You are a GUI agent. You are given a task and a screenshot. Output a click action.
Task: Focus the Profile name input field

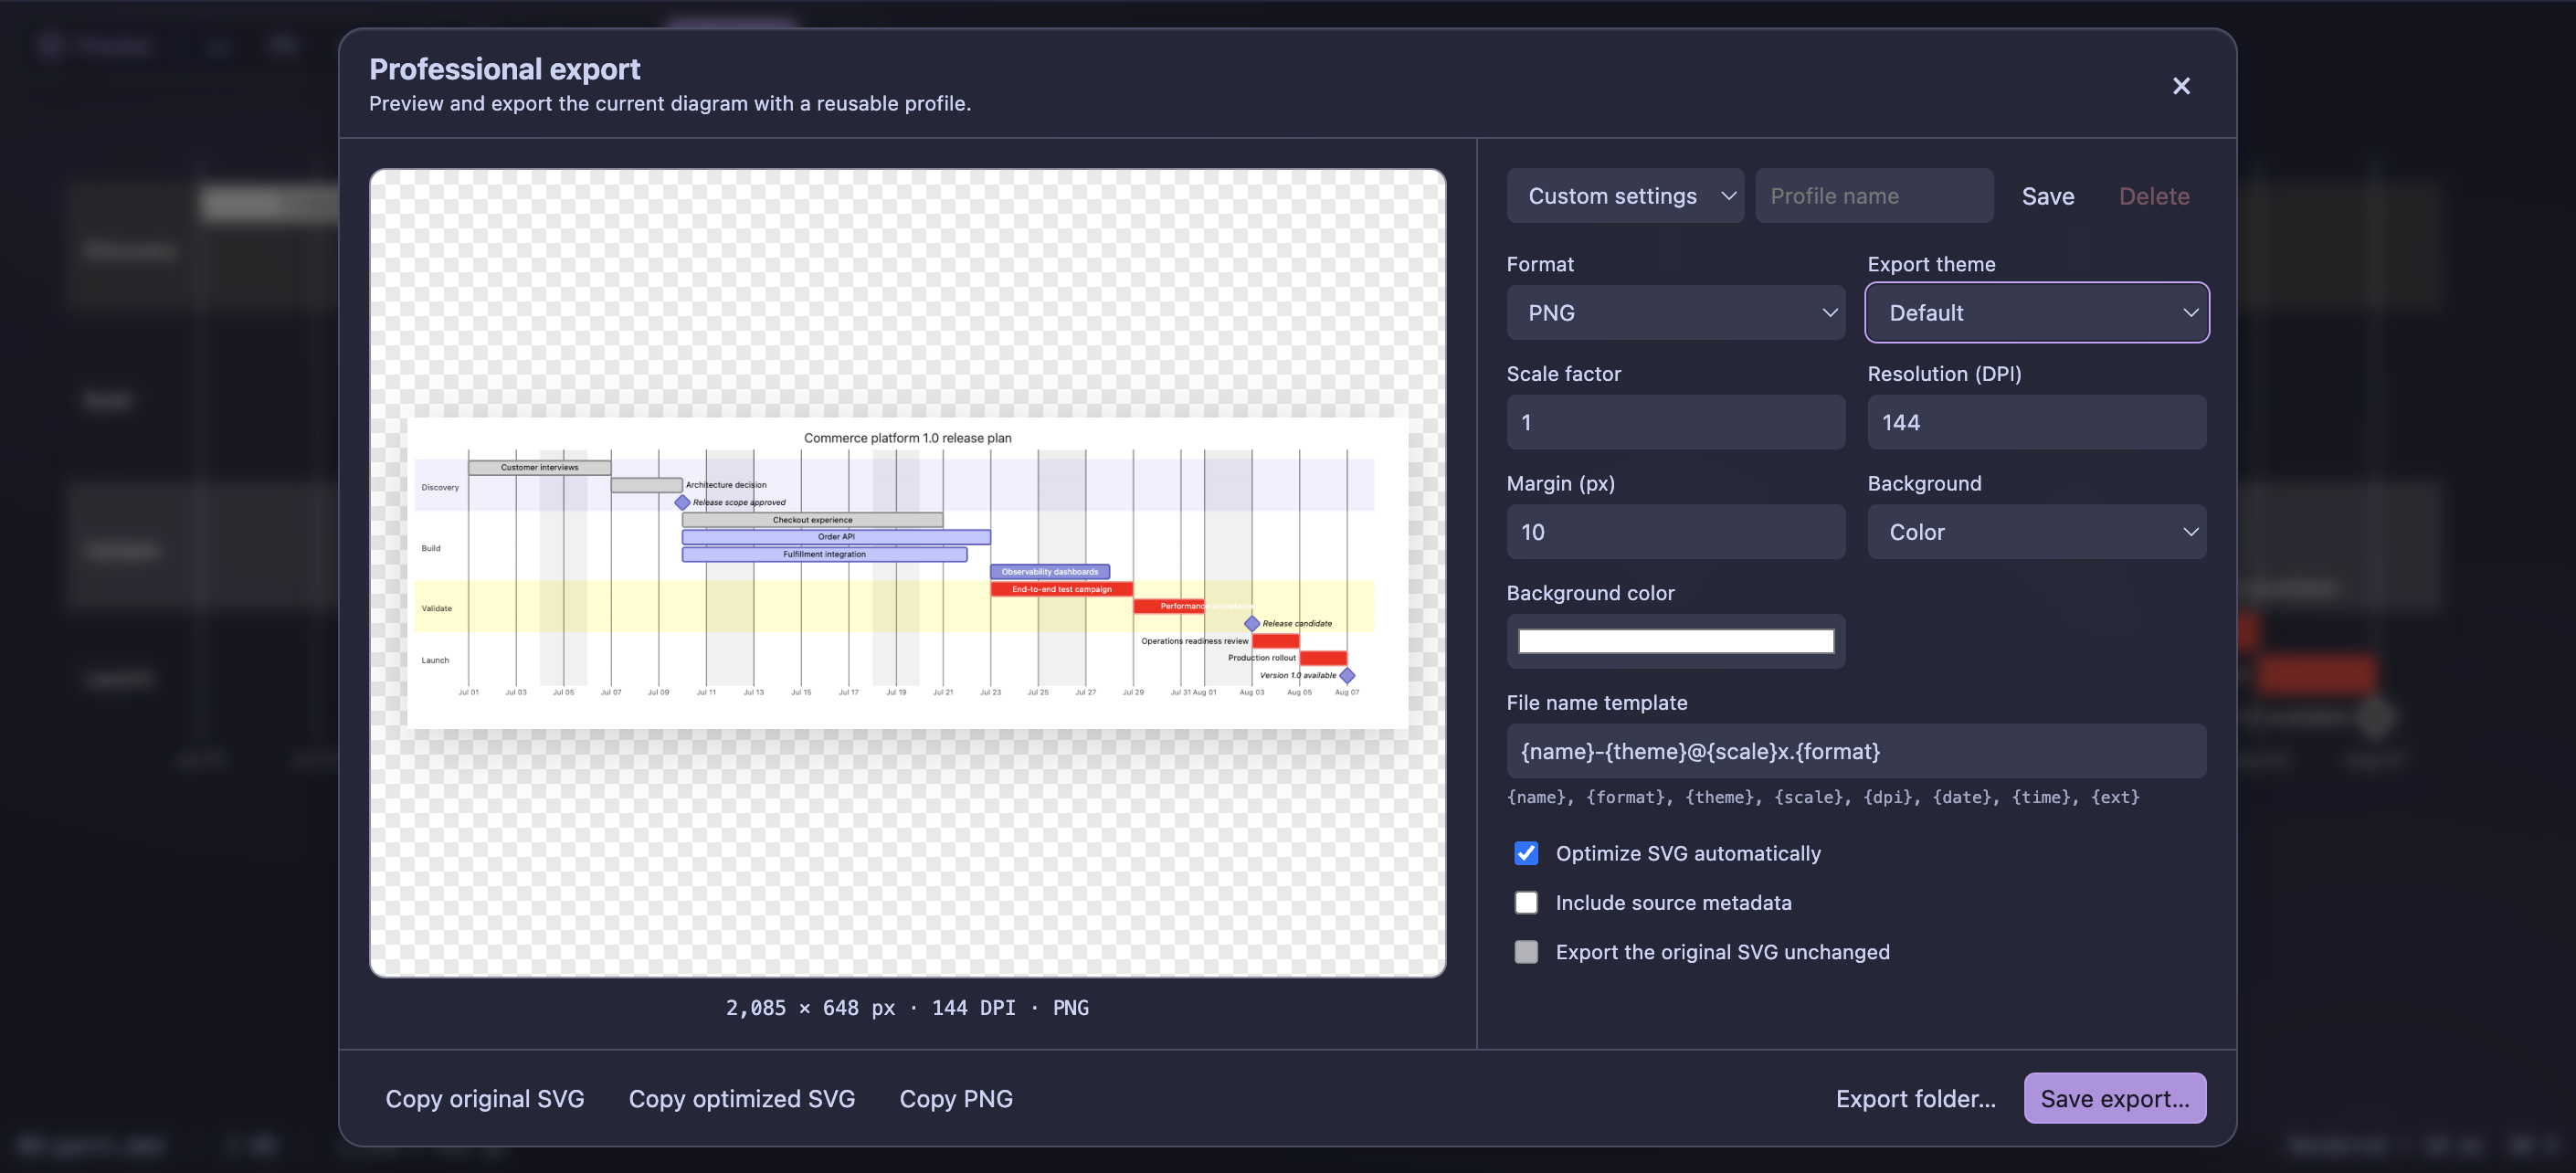pos(1874,196)
